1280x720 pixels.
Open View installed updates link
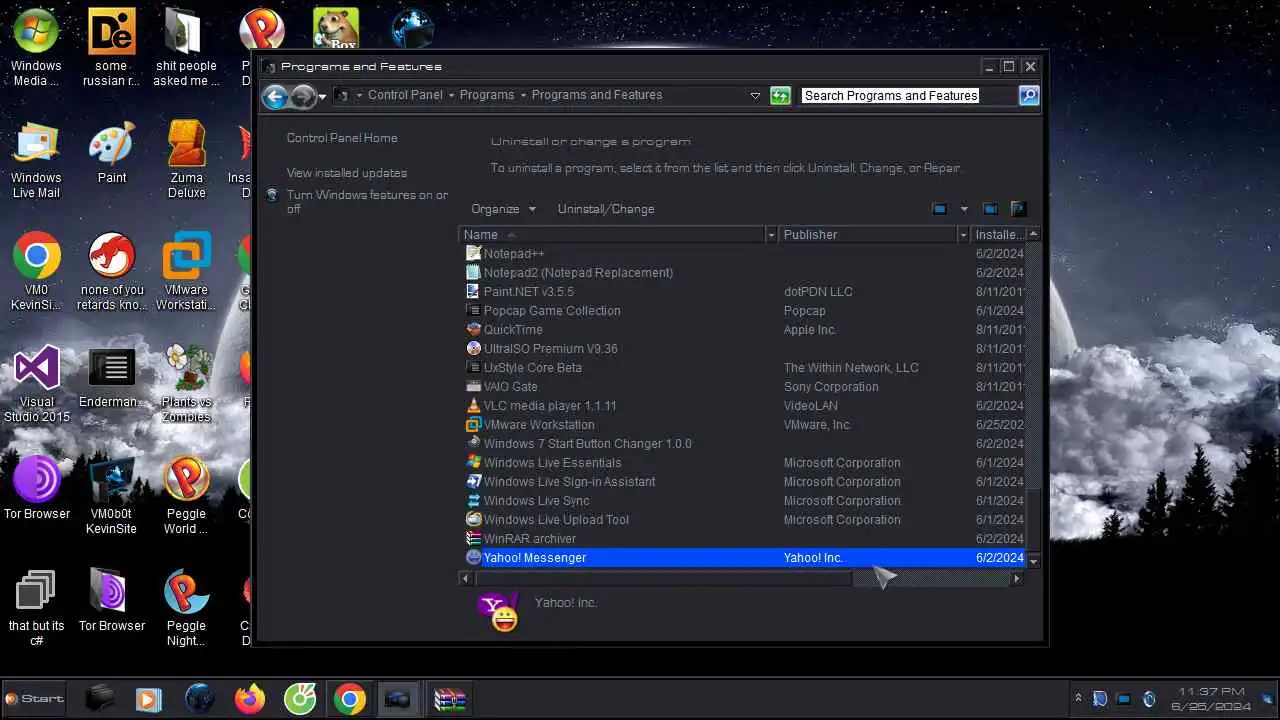click(347, 173)
